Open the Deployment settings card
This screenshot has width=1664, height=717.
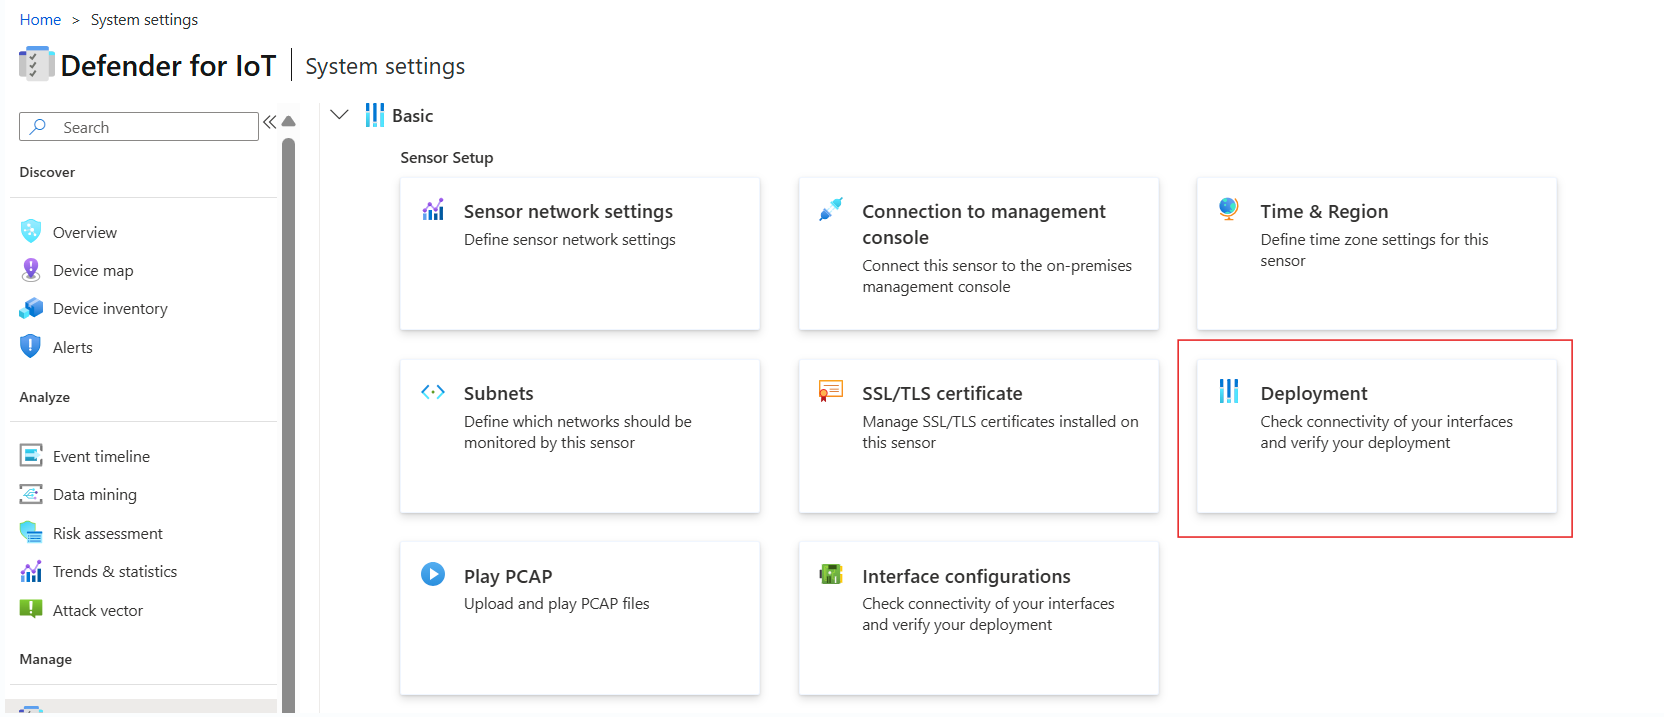pyautogui.click(x=1376, y=437)
